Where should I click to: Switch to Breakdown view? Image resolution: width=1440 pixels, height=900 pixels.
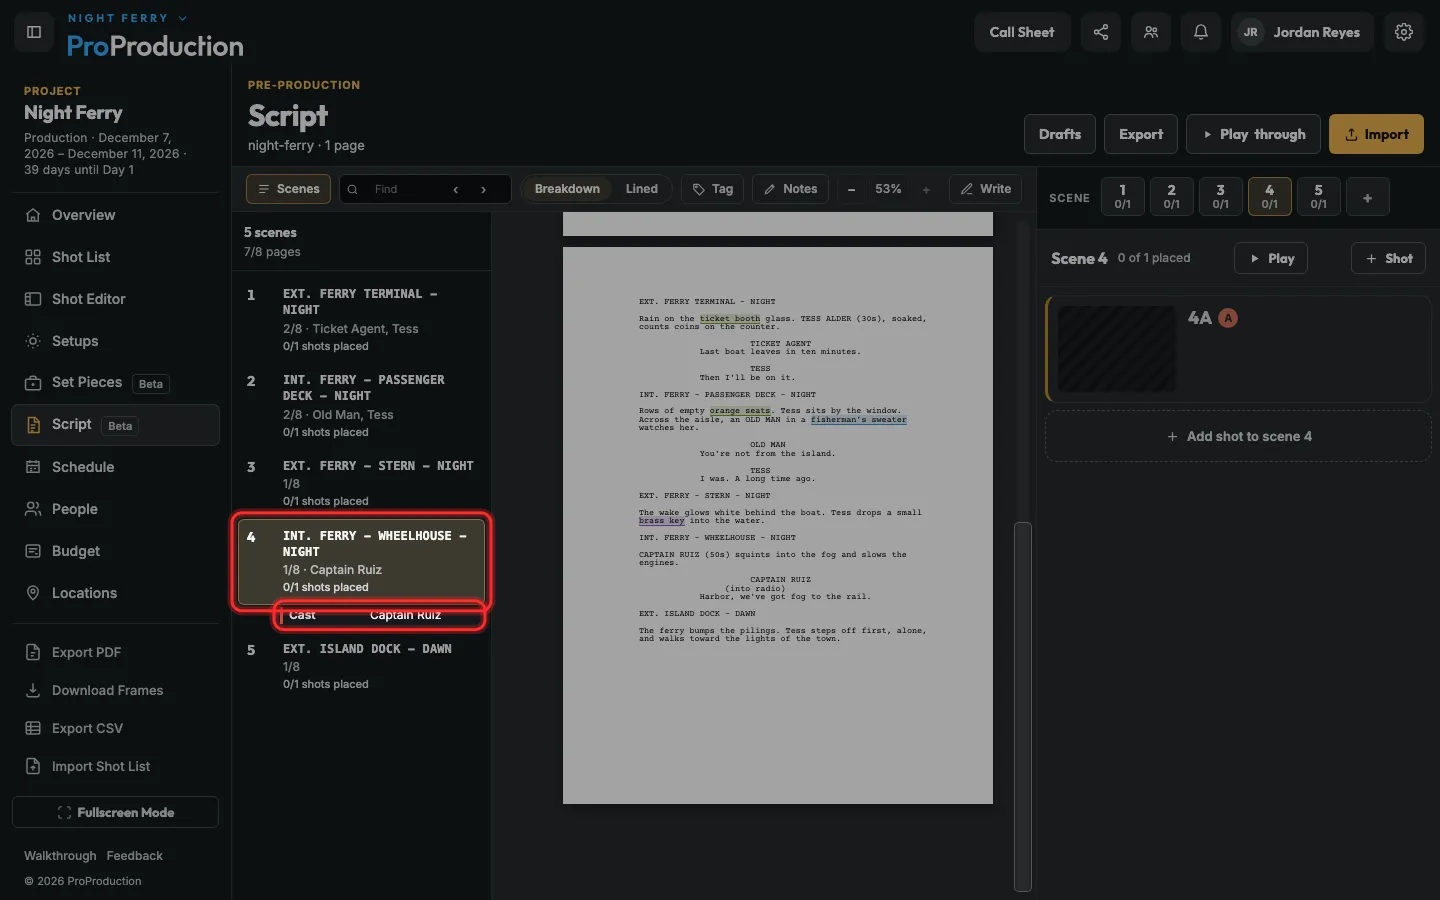coord(567,189)
